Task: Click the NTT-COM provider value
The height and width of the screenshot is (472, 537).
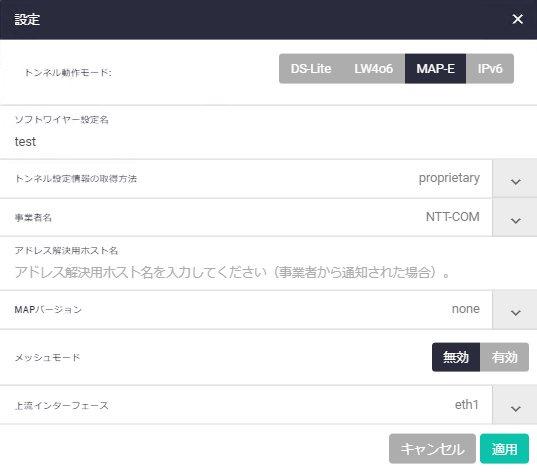Action: coord(452,217)
